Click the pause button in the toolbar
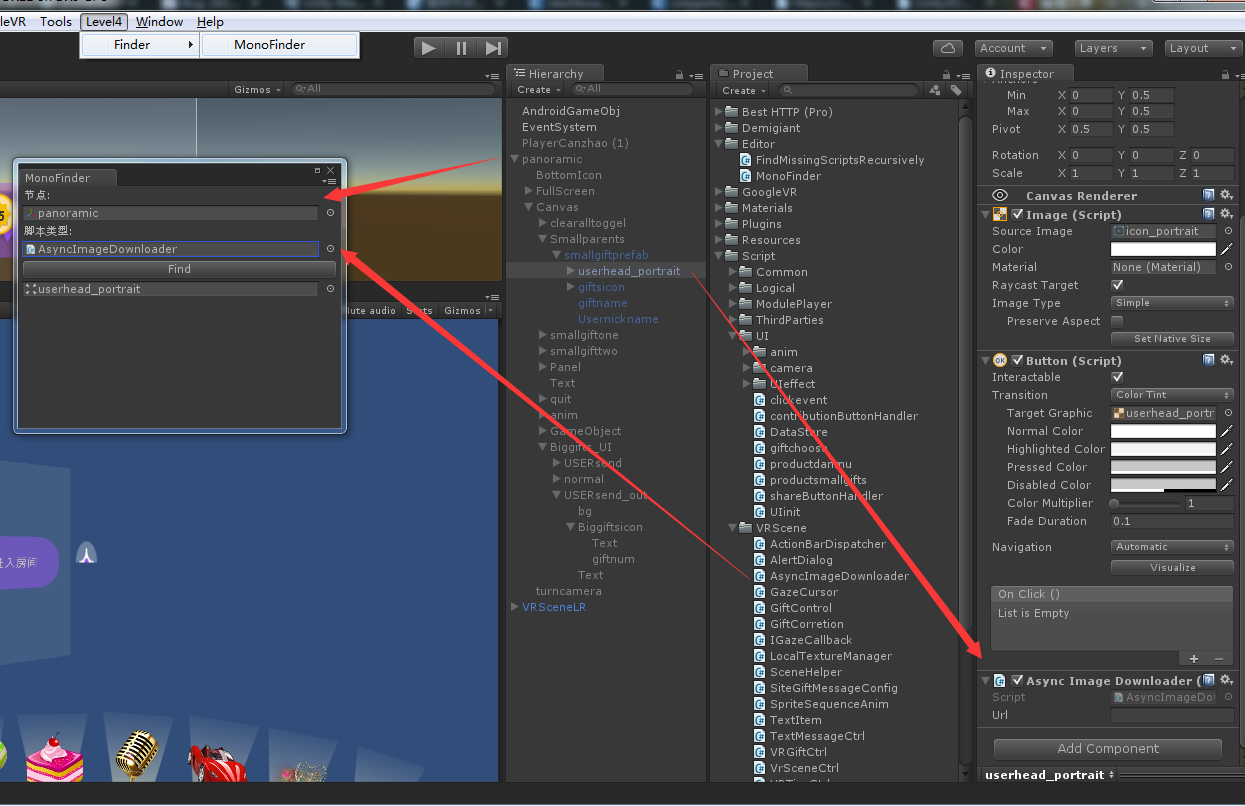Viewport: 1245px width, 806px height. pyautogui.click(x=461, y=48)
